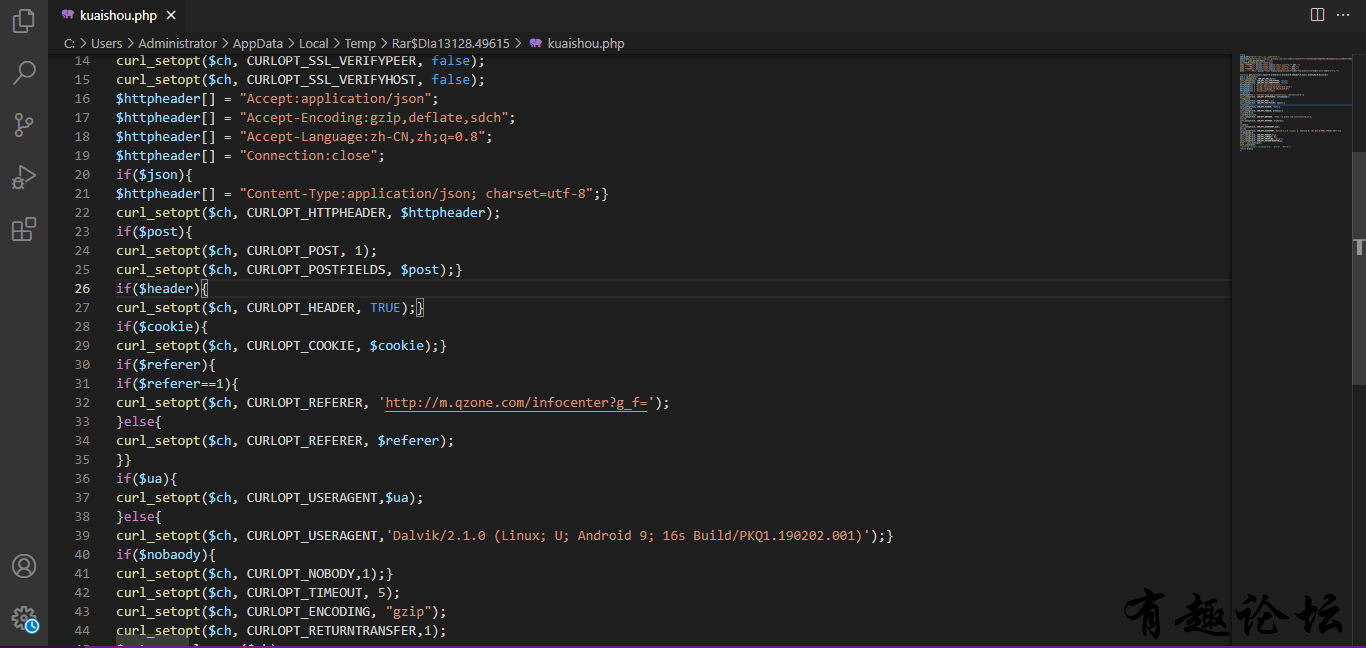Open the editor More Actions menu
The image size is (1366, 648).
pos(1343,15)
